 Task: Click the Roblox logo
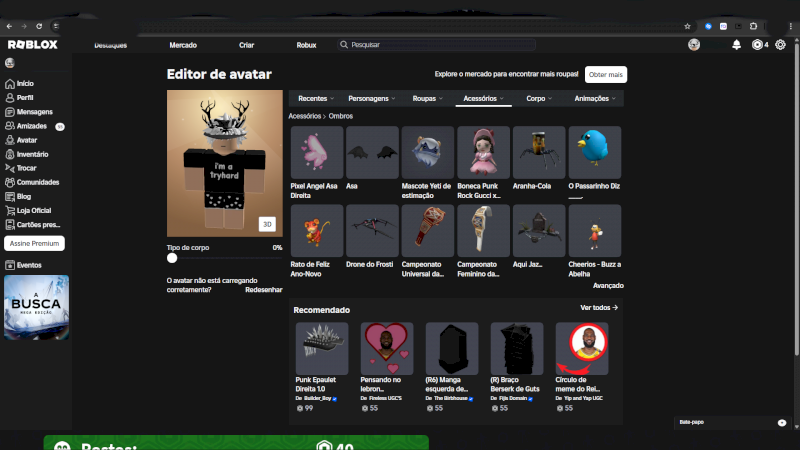(x=33, y=45)
